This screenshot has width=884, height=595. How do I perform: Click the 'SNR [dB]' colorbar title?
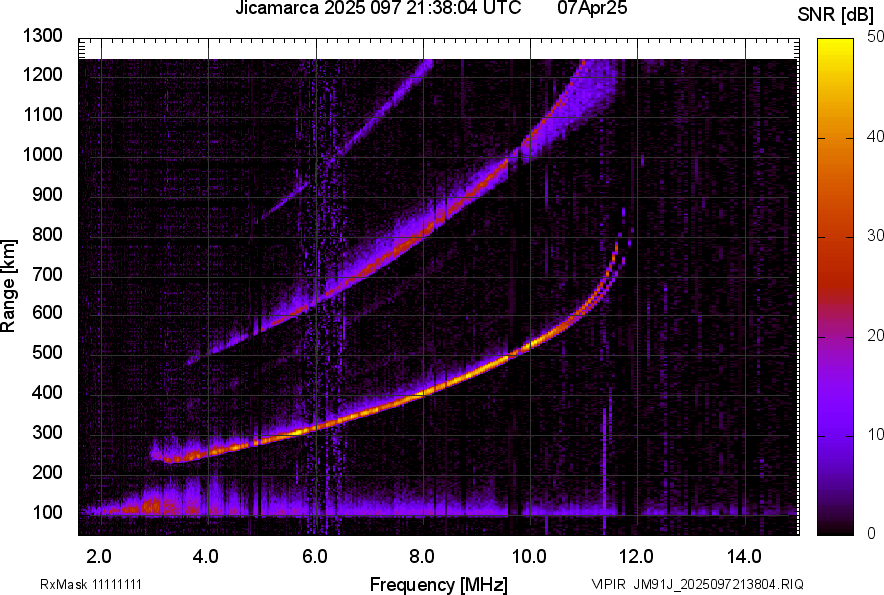836,15
